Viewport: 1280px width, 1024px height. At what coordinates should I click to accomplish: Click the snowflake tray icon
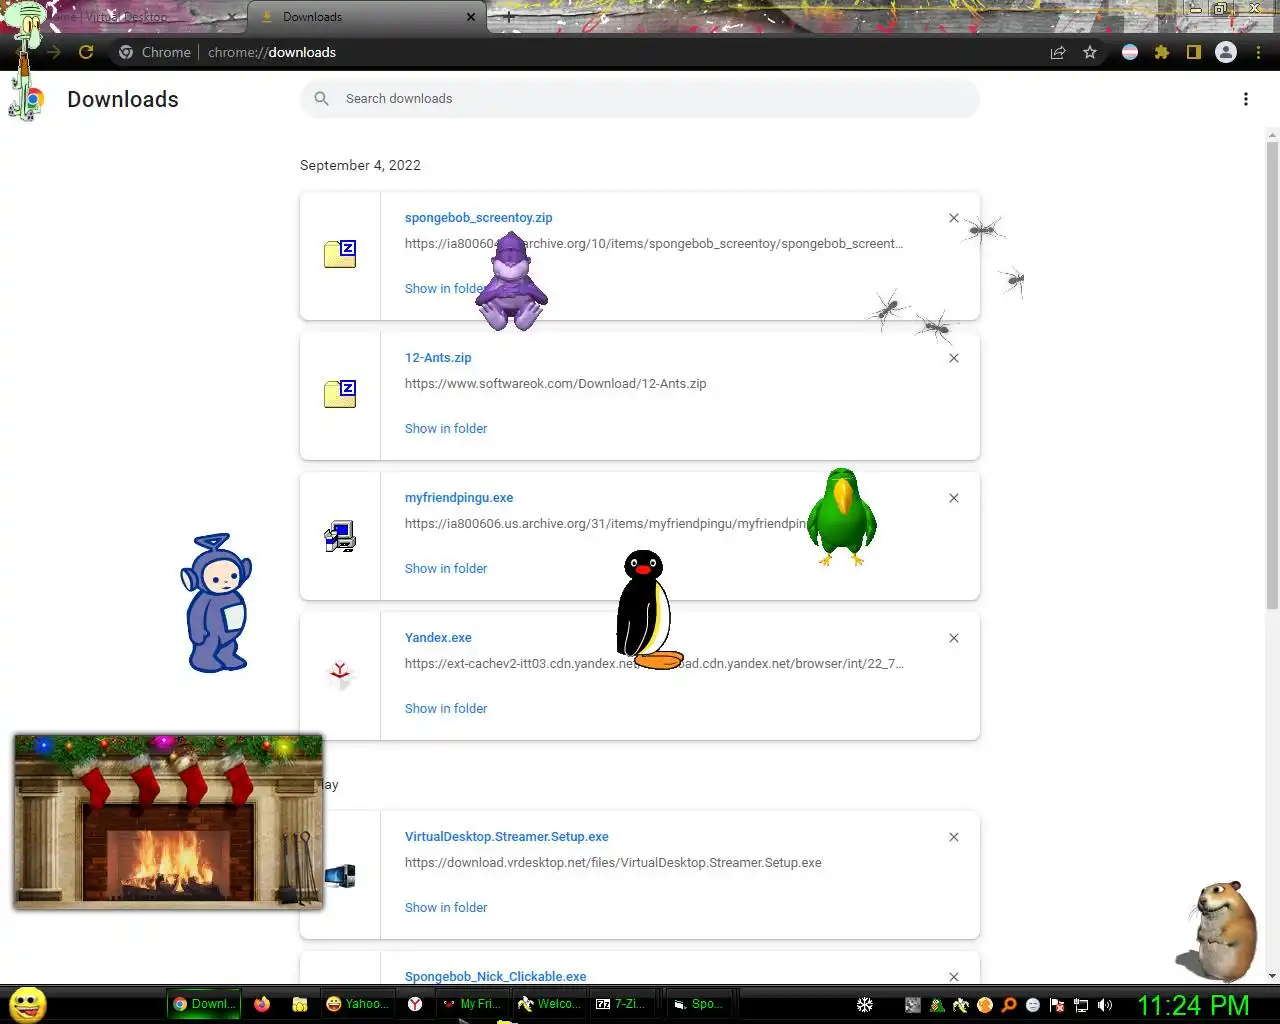click(865, 1005)
